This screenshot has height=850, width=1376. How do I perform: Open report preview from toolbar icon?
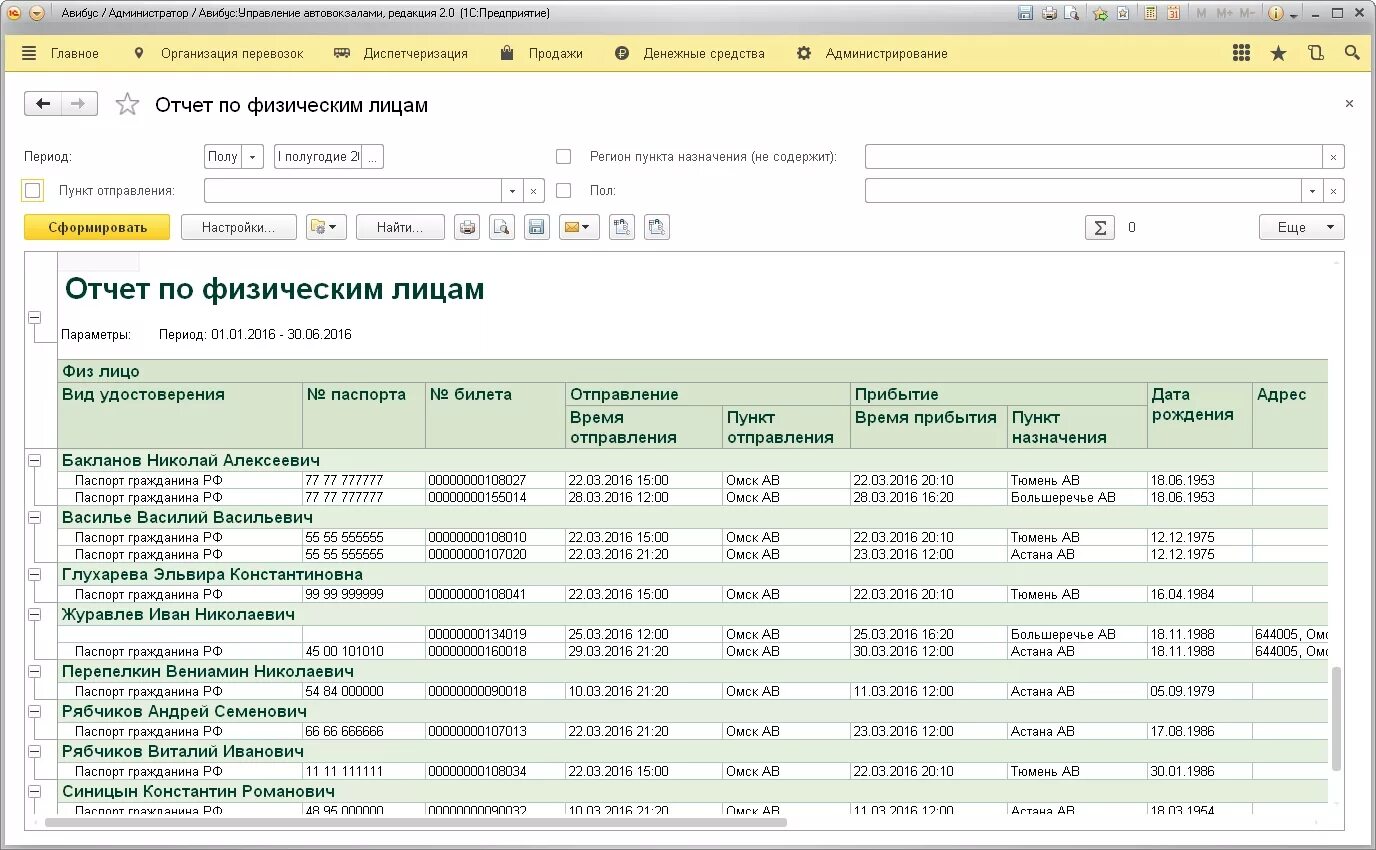point(502,227)
